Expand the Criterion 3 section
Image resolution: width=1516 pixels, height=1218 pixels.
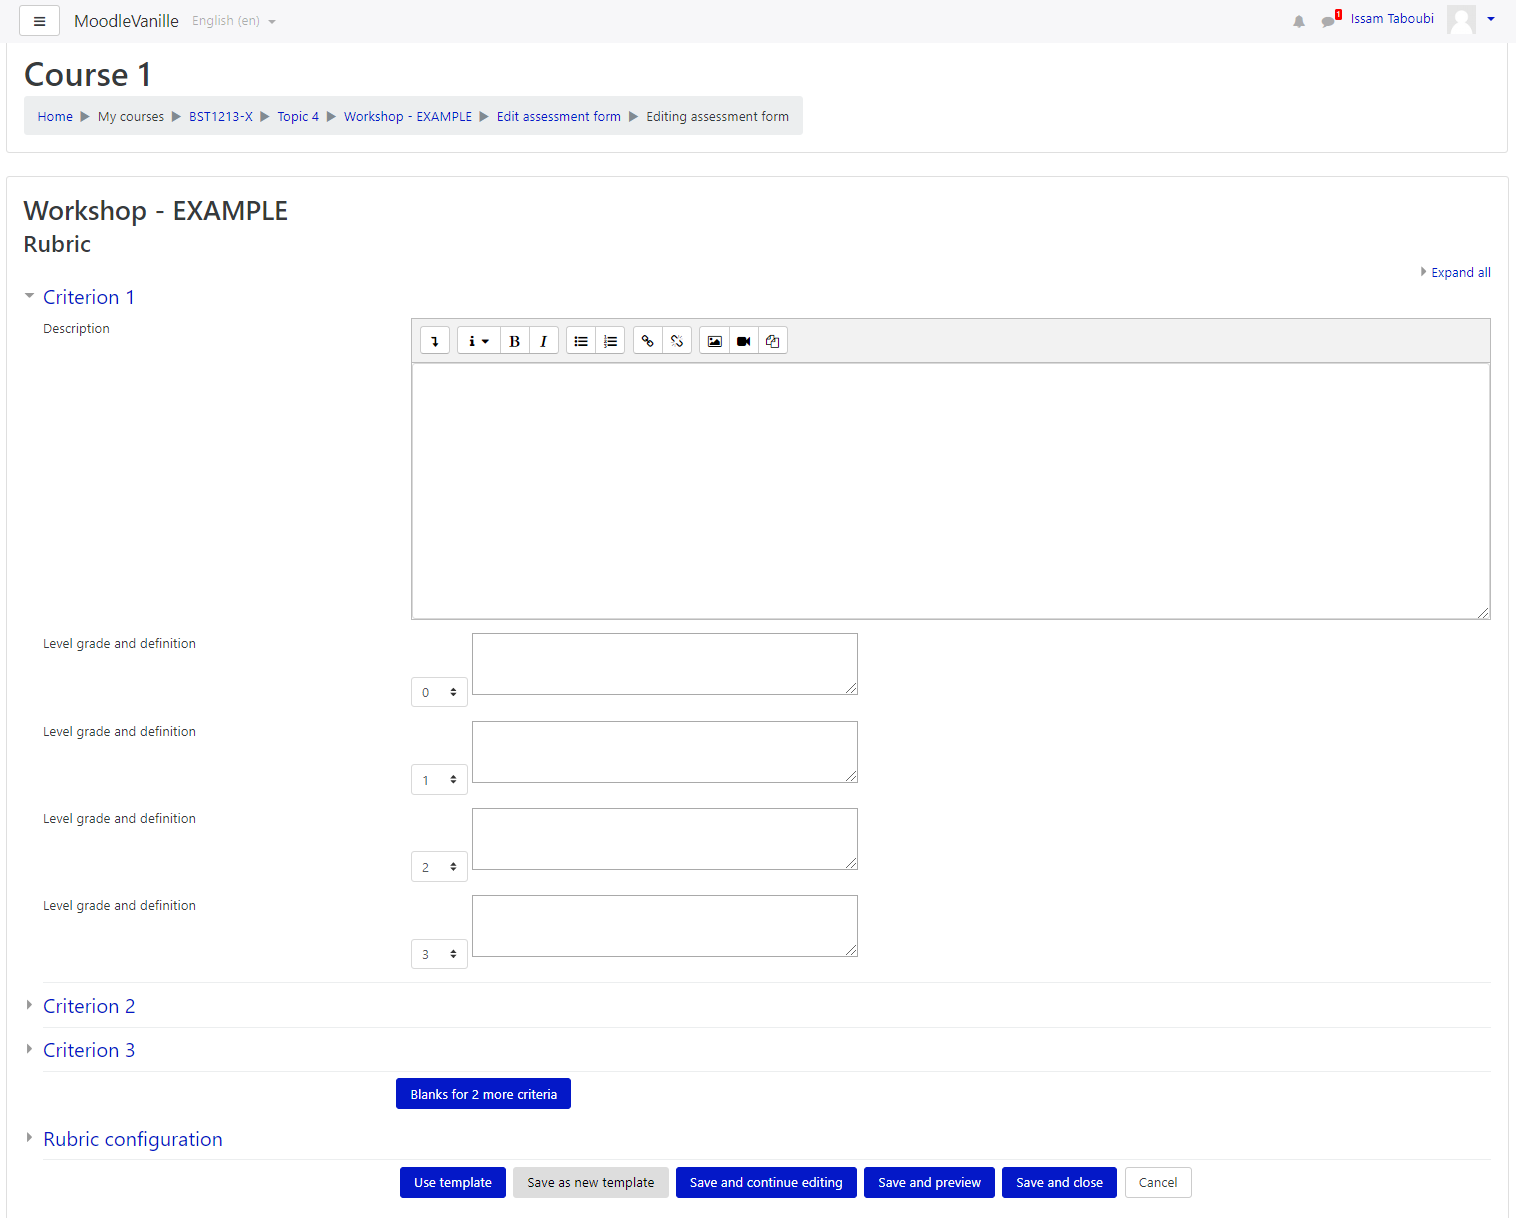point(88,1050)
